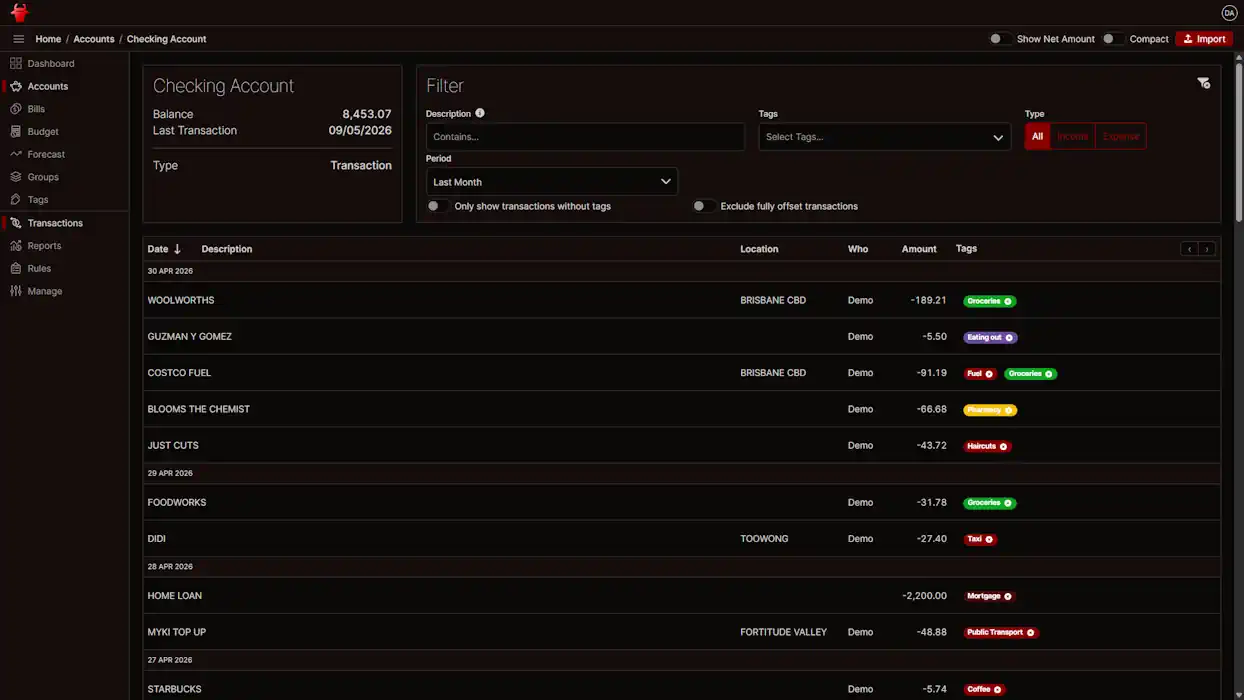Open the Select Tags dropdown
This screenshot has height=700, width=1244.
tap(884, 137)
